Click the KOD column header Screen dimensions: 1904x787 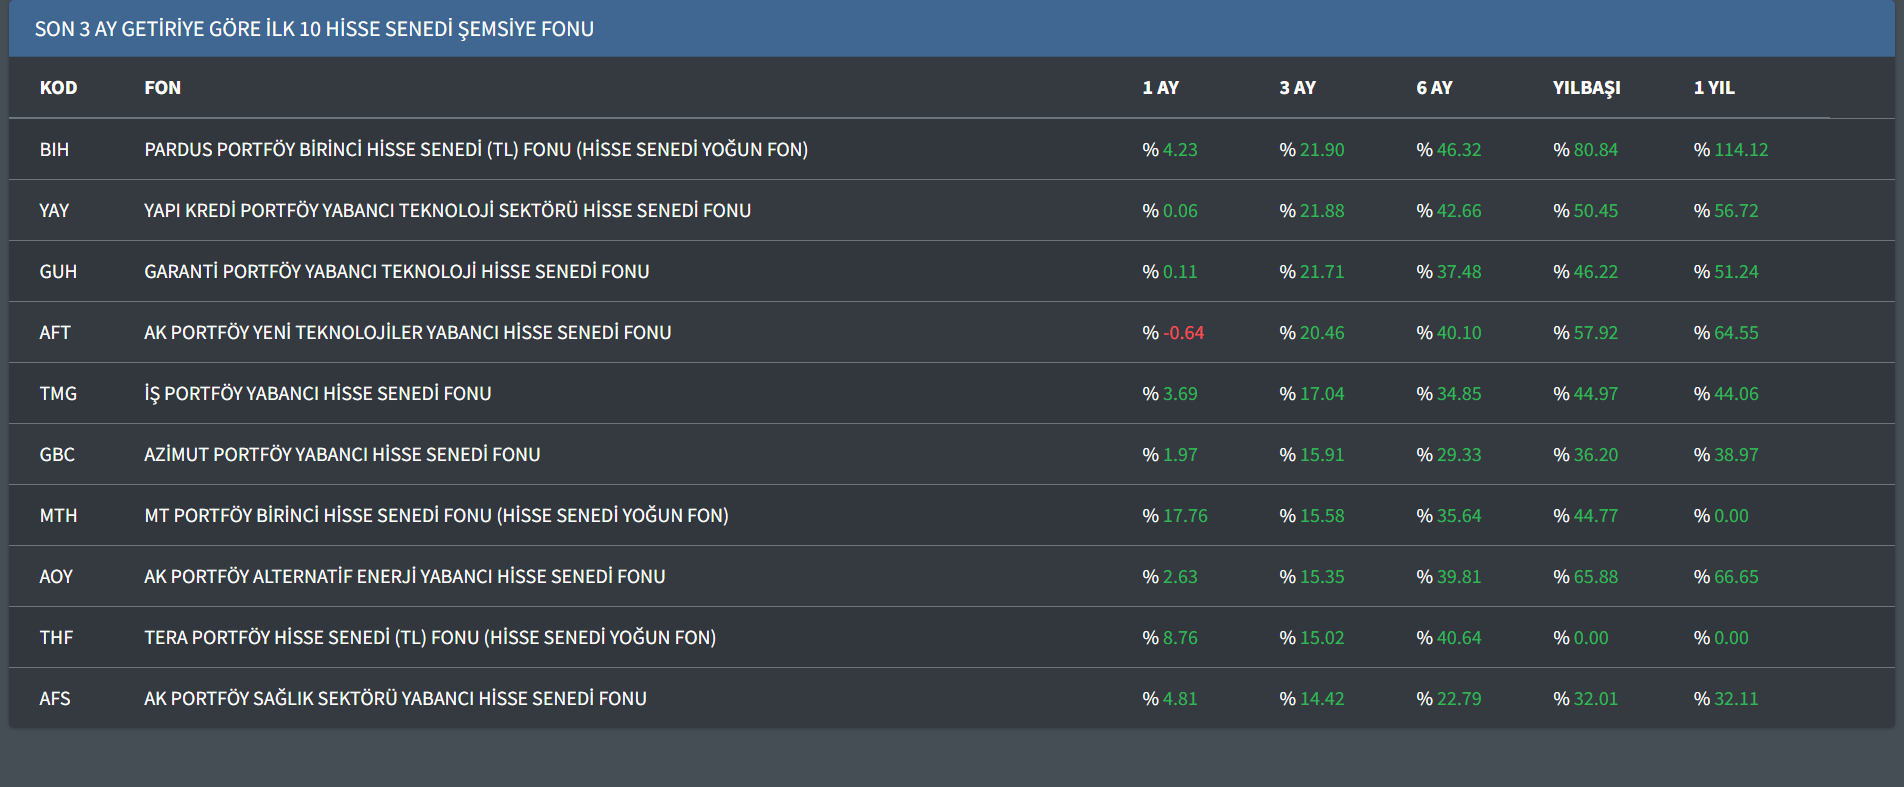click(58, 88)
